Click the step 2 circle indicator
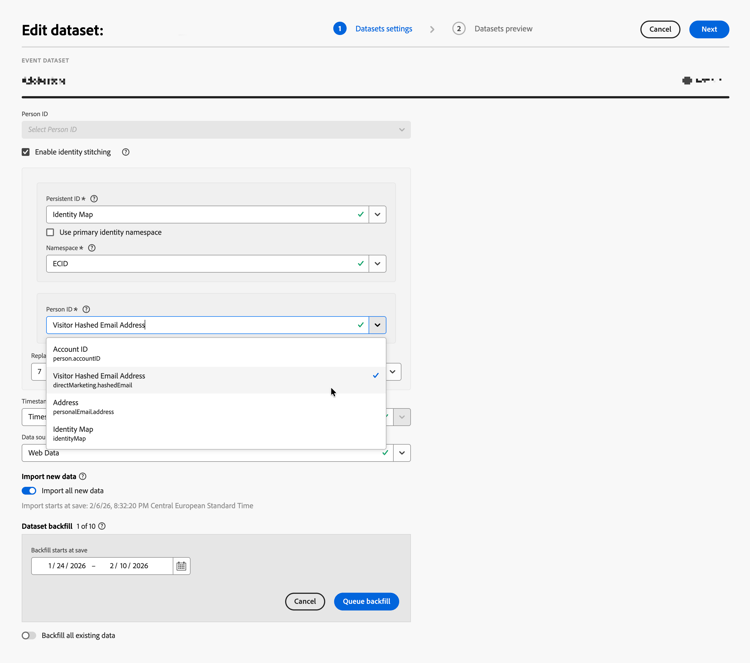The image size is (750, 663). click(459, 29)
